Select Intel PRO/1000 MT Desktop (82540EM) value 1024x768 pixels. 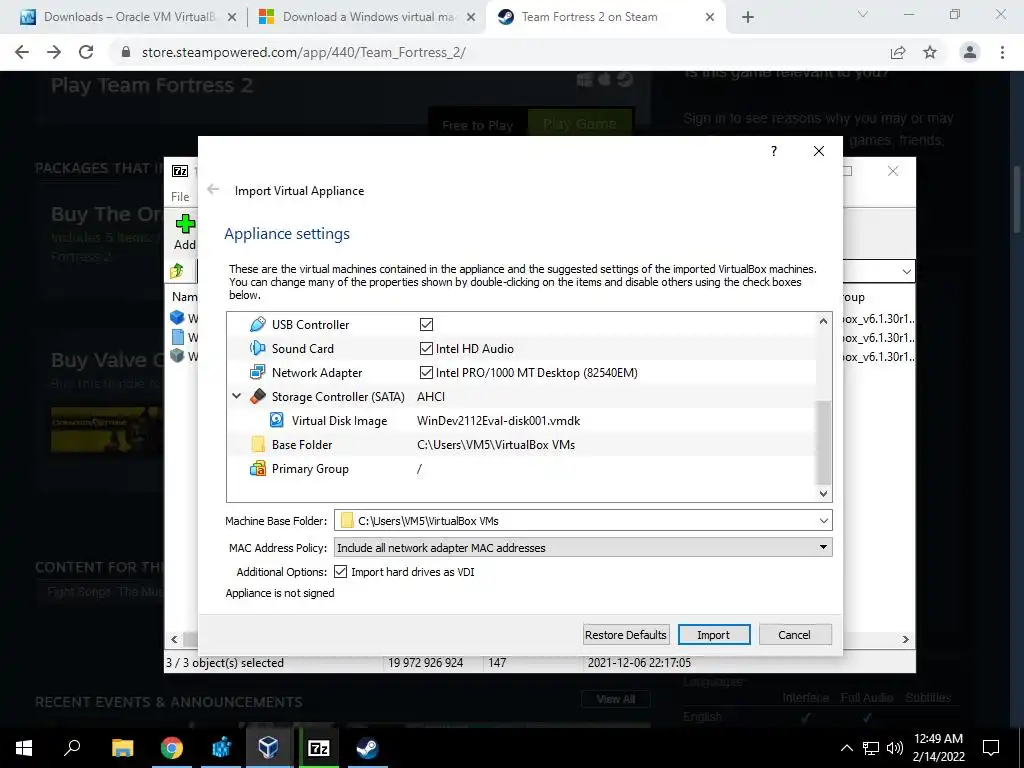[537, 373]
